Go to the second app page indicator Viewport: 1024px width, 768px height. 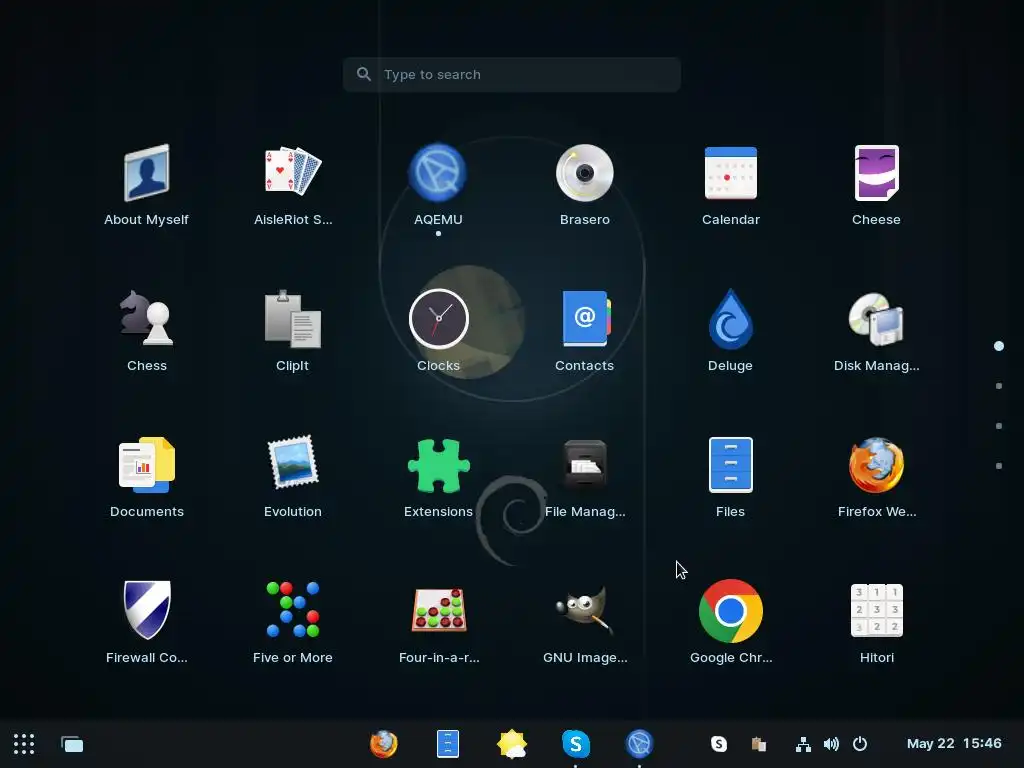[999, 386]
